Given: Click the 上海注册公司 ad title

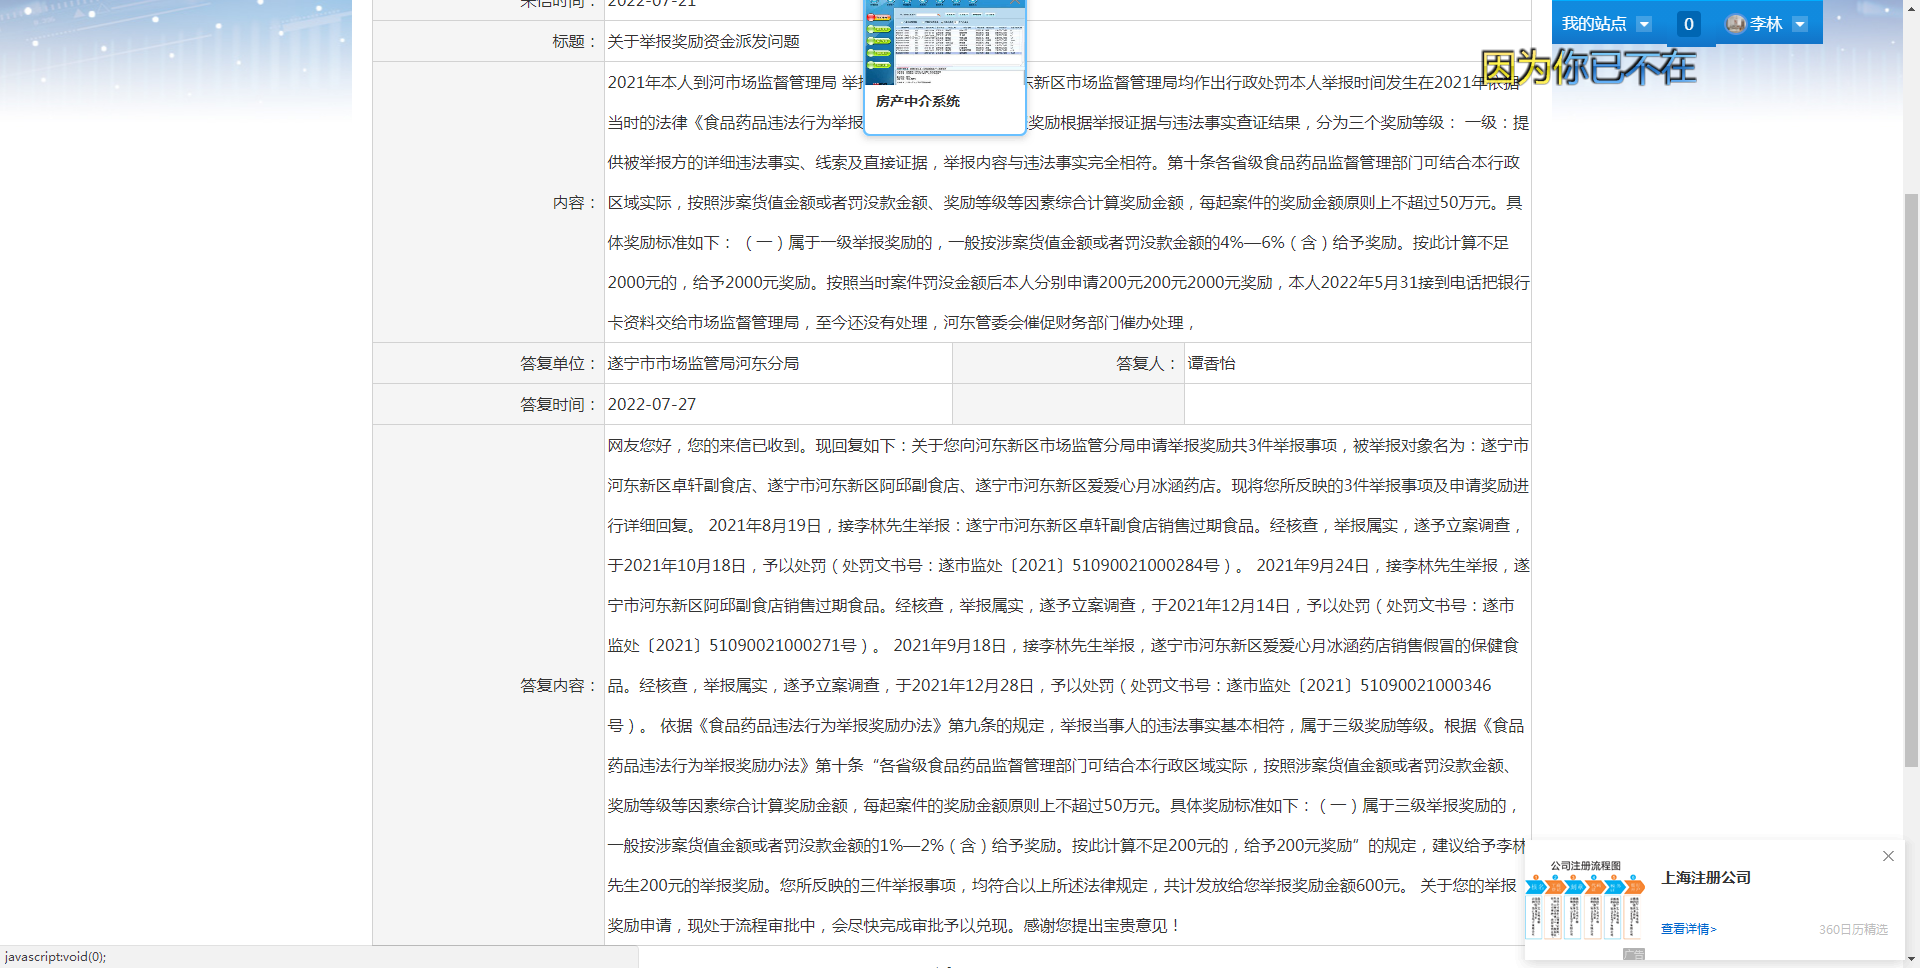Looking at the screenshot, I should 1706,878.
